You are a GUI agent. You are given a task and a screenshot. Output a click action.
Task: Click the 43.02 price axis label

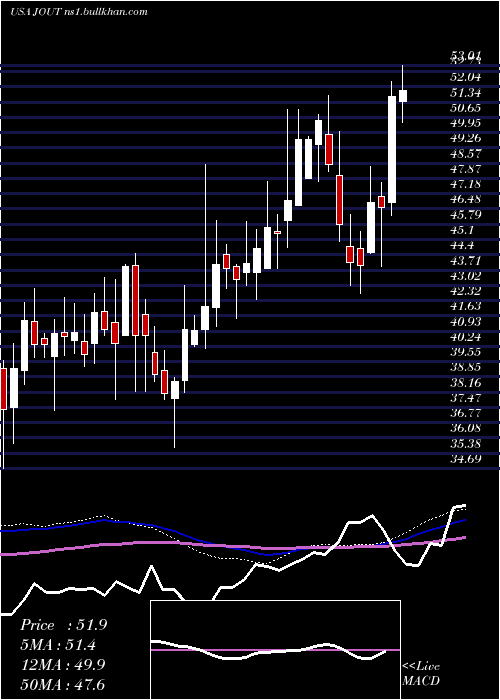click(466, 275)
